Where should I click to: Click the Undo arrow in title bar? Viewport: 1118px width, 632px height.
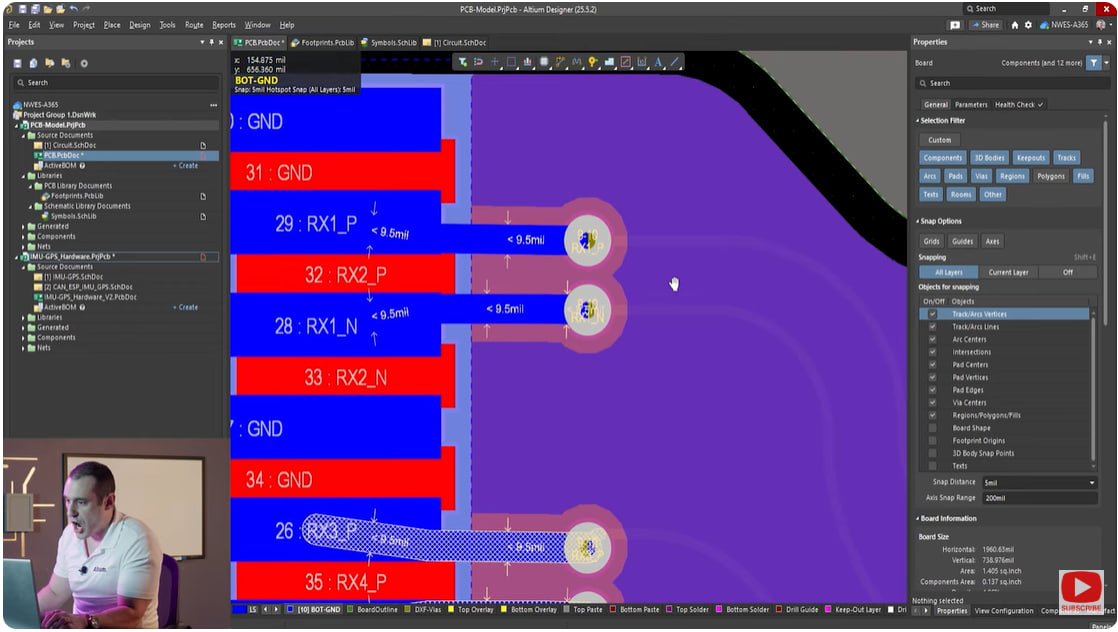(73, 9)
